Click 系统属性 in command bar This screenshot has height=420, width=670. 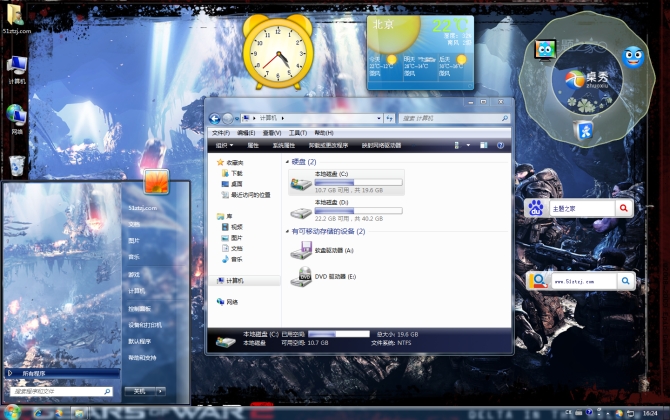284,146
